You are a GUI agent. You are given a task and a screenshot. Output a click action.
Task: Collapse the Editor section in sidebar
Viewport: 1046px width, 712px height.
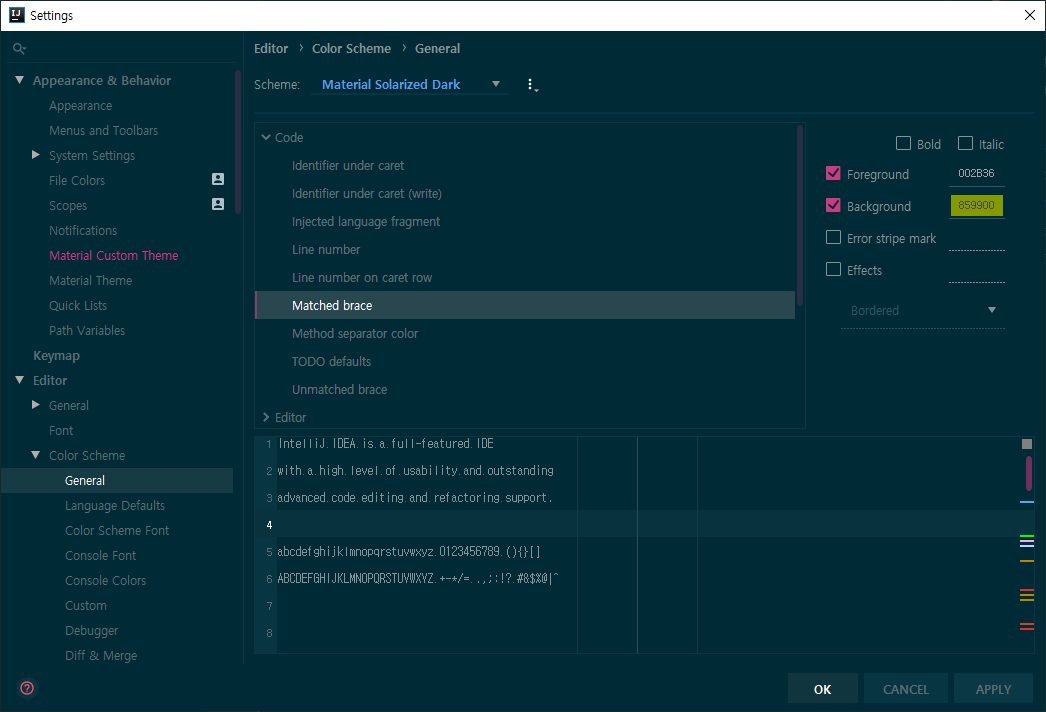(19, 380)
